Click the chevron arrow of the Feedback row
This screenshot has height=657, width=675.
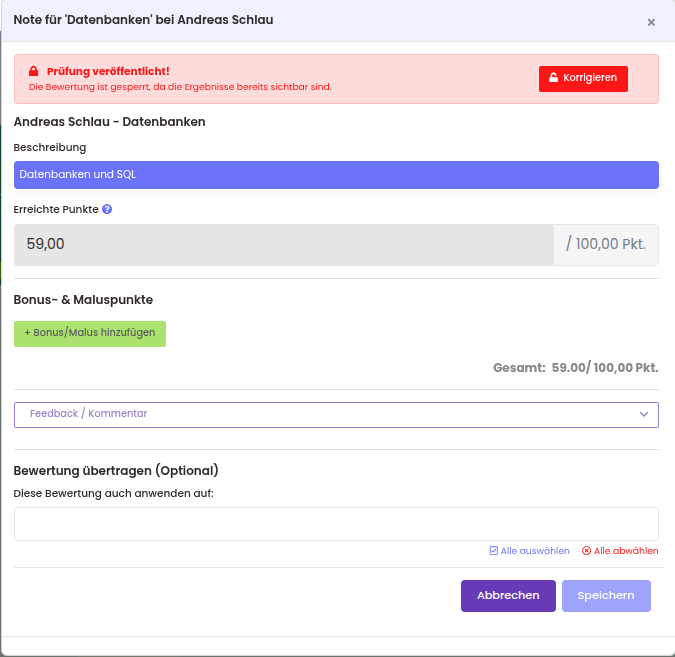[644, 414]
